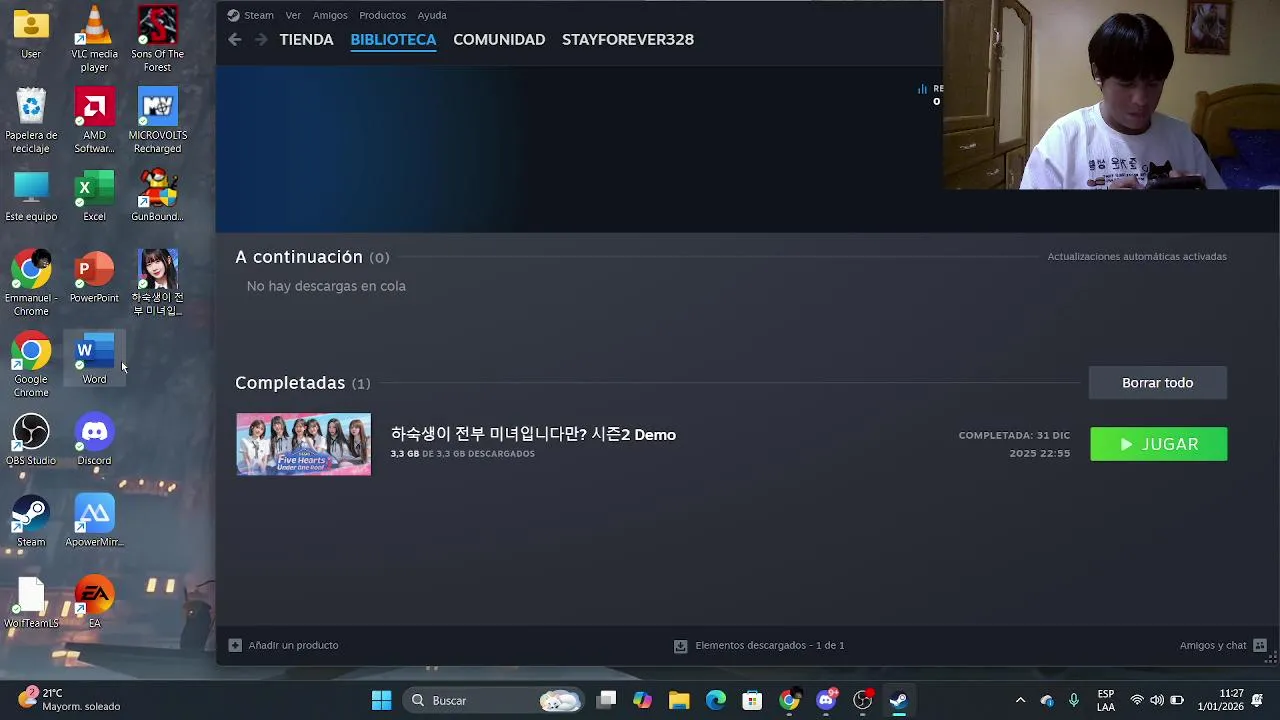The height and width of the screenshot is (720, 1280).
Task: Open File Explorer from the taskbar
Action: tap(679, 700)
